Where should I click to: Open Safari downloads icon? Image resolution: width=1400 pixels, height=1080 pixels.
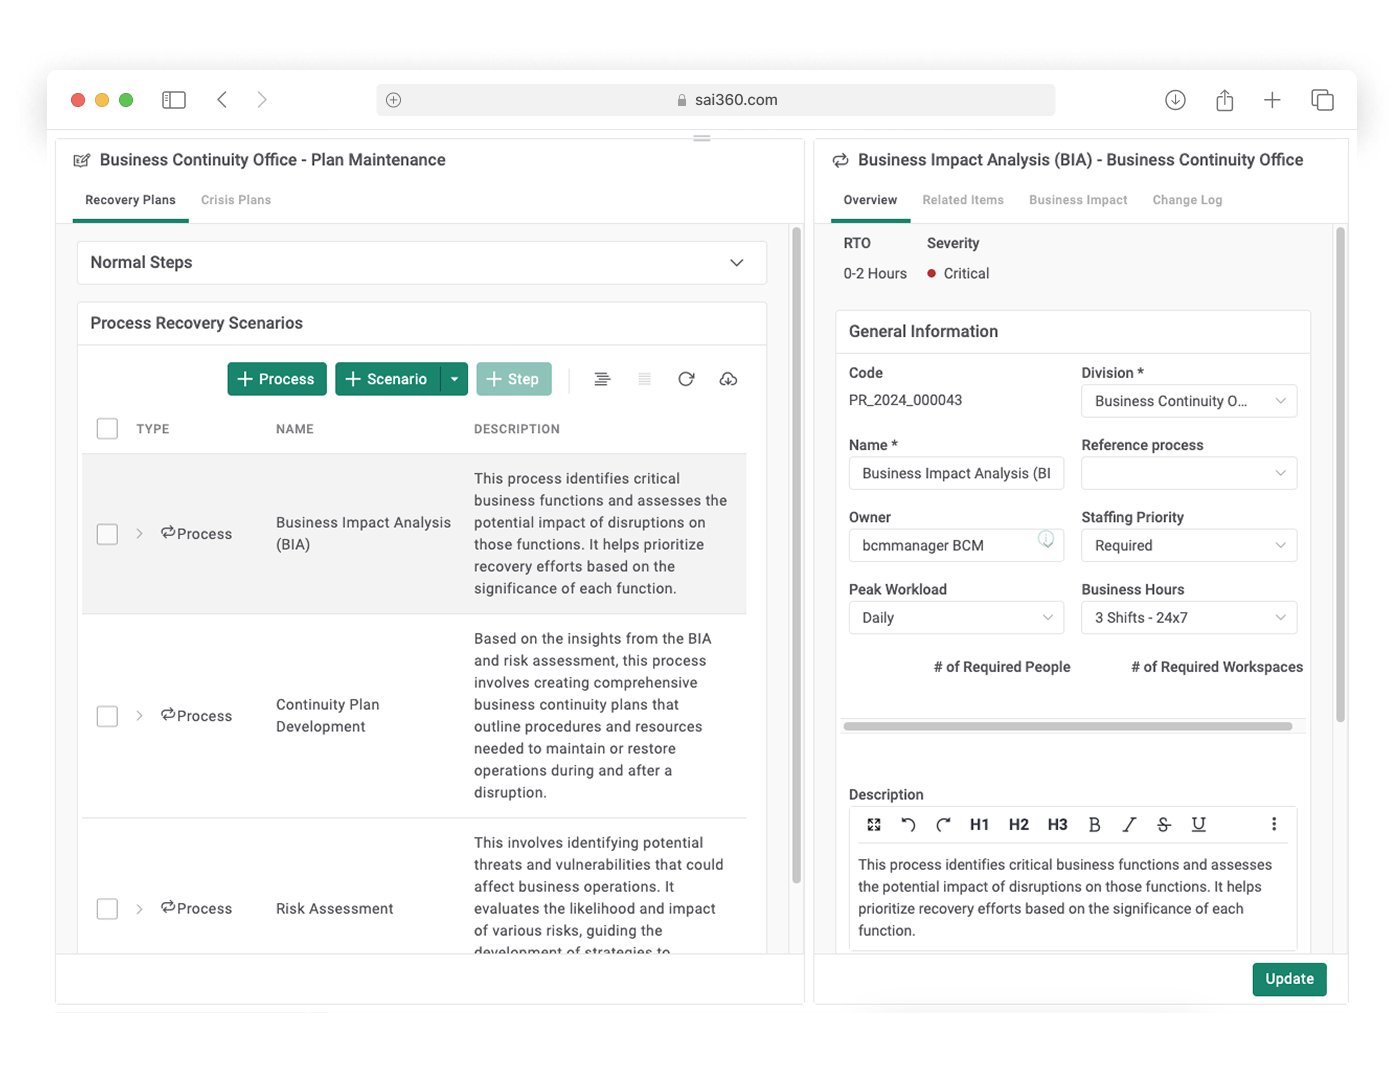(1176, 100)
